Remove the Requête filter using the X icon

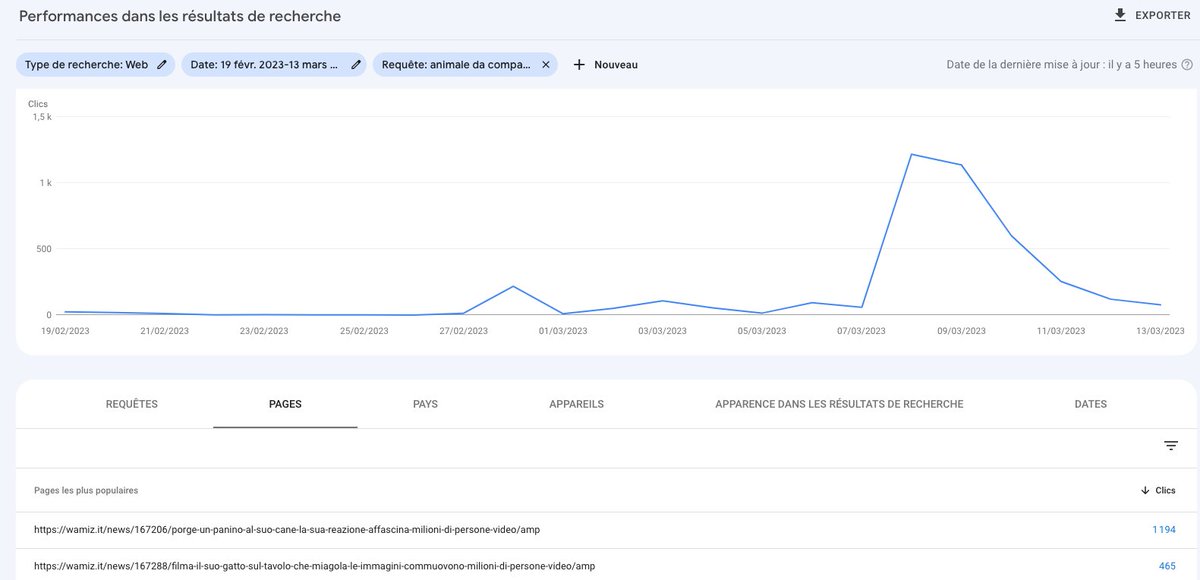[546, 63]
